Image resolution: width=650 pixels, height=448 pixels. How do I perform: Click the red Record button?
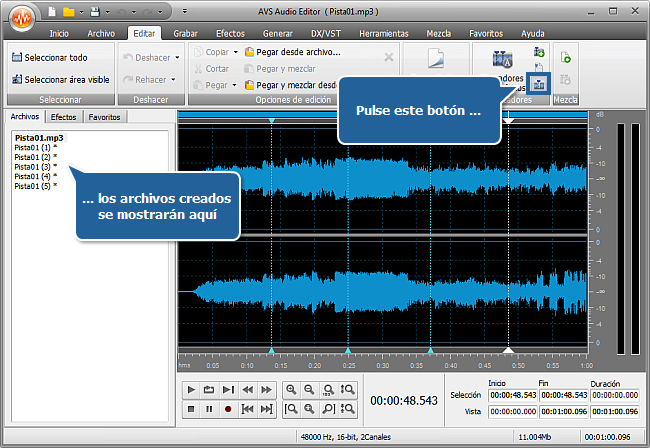pyautogui.click(x=228, y=409)
